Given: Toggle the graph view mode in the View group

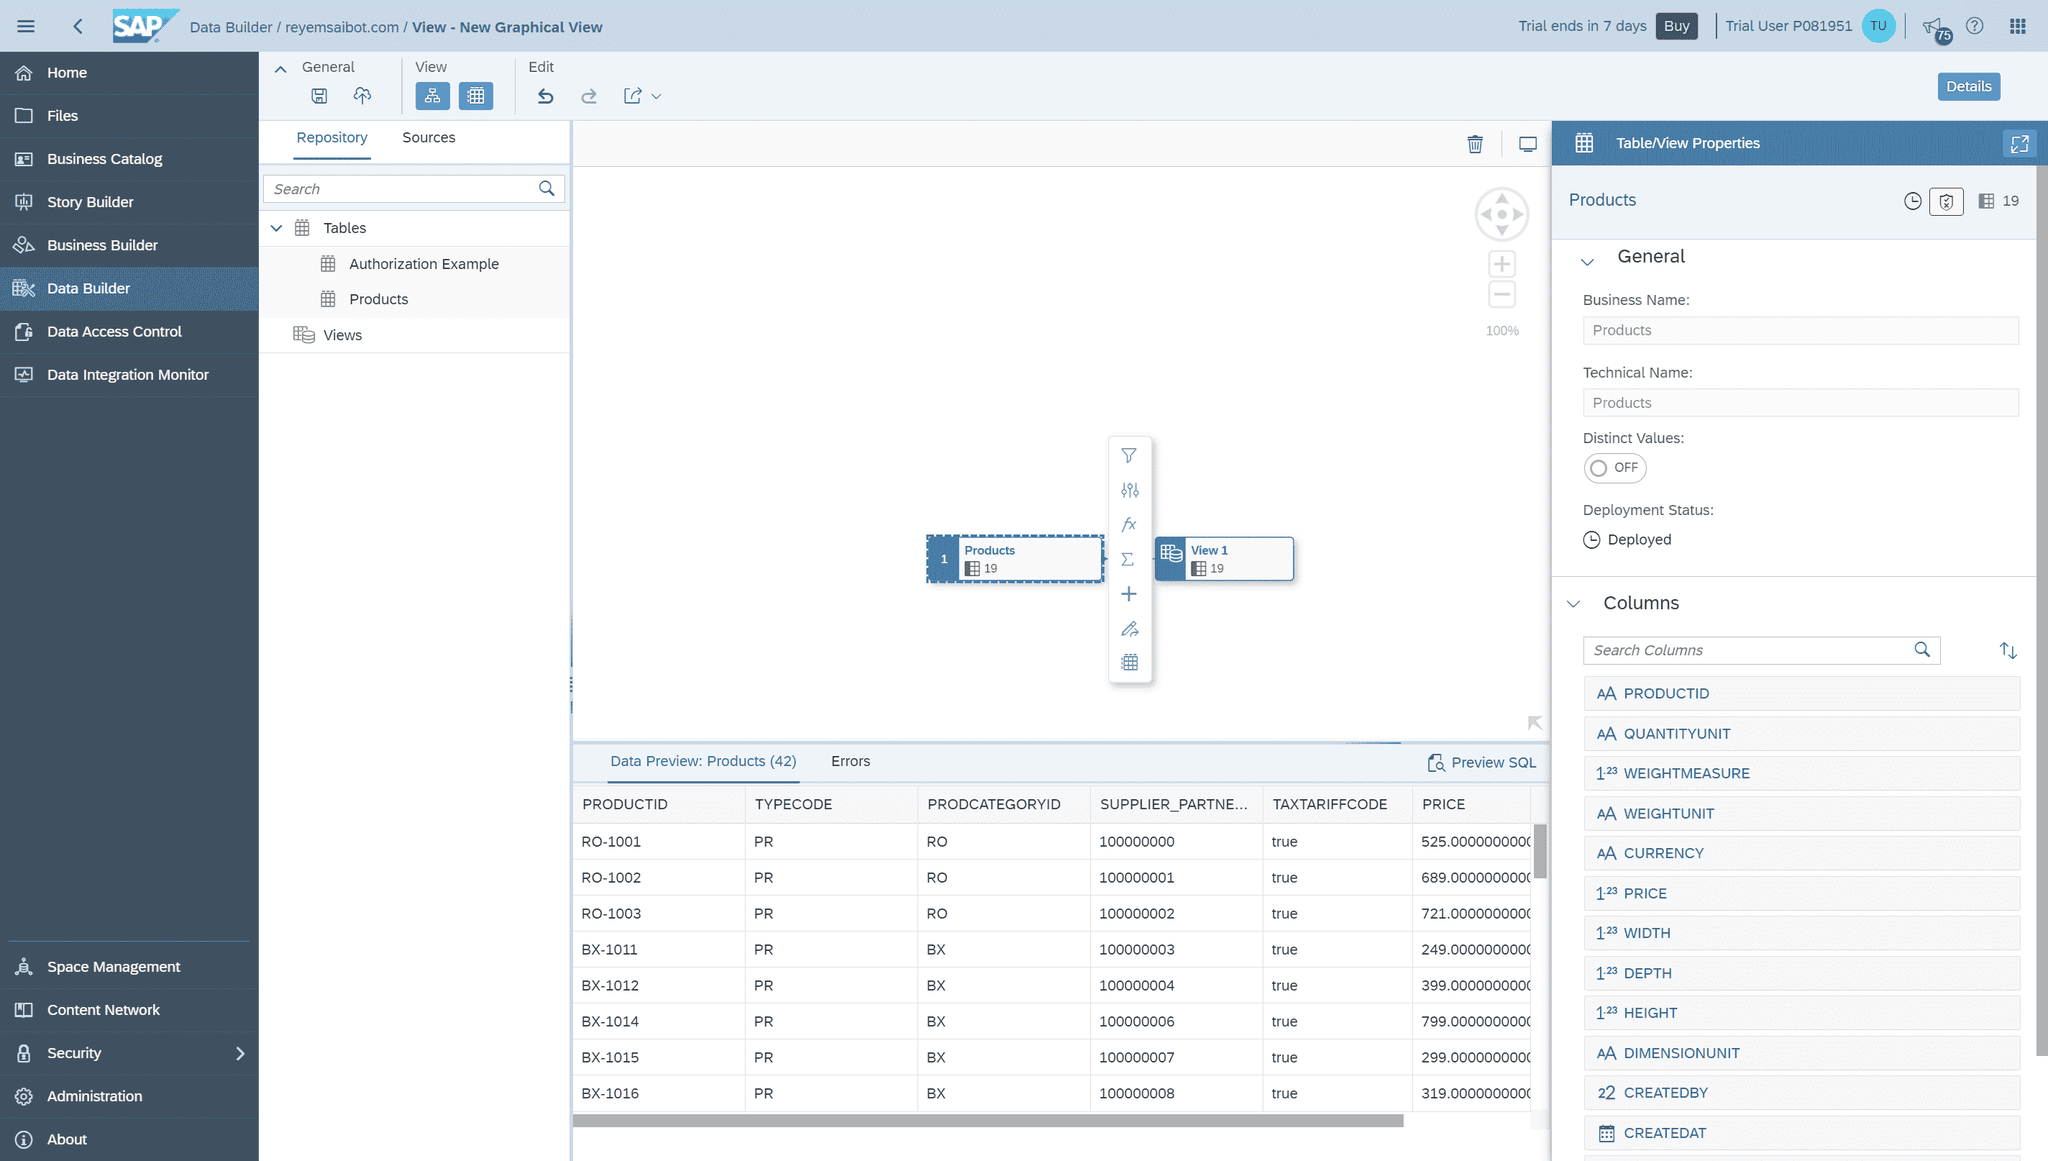Looking at the screenshot, I should point(432,95).
